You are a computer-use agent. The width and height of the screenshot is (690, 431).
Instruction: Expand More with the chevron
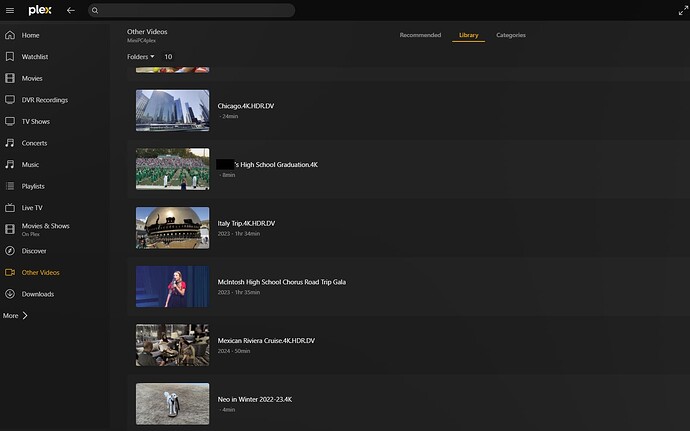[25, 315]
